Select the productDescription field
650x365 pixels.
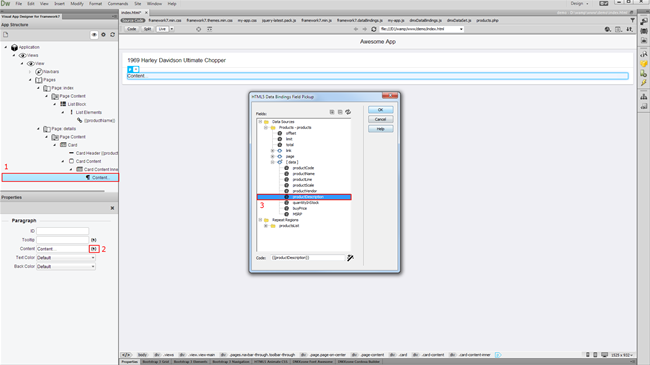point(304,197)
